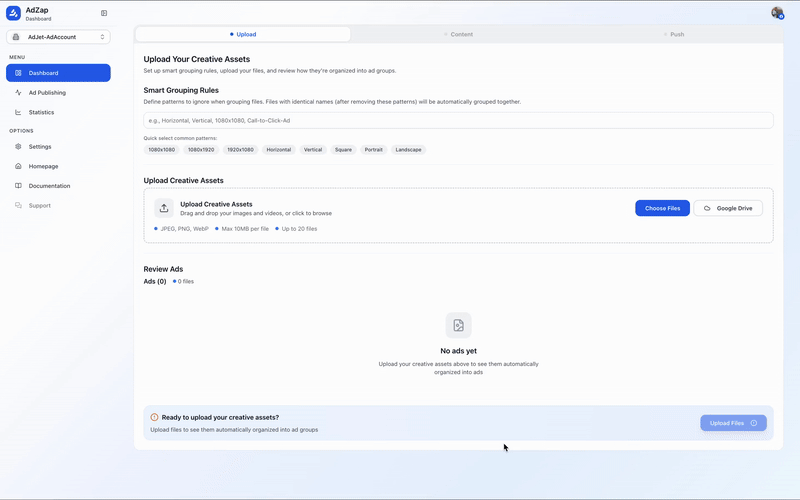The width and height of the screenshot is (800, 500).
Task: Click the building icon in the account selector
Action: [16, 37]
